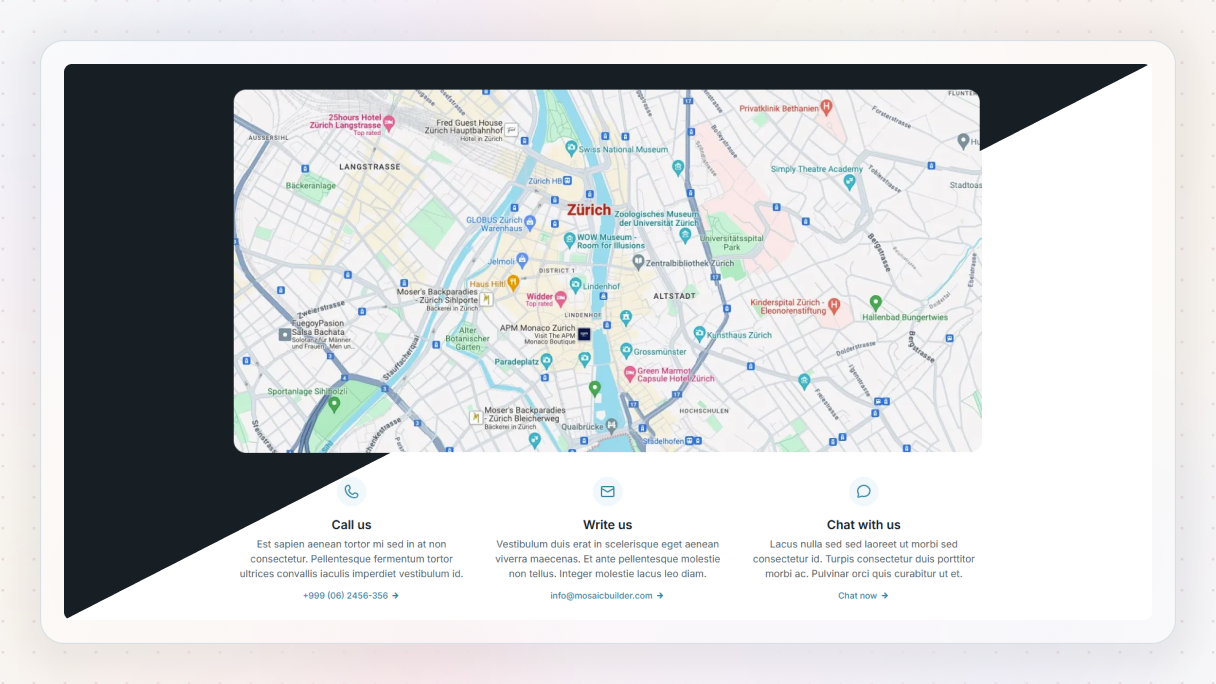Select the Zentralbibliothek Zürich pin

click(638, 262)
